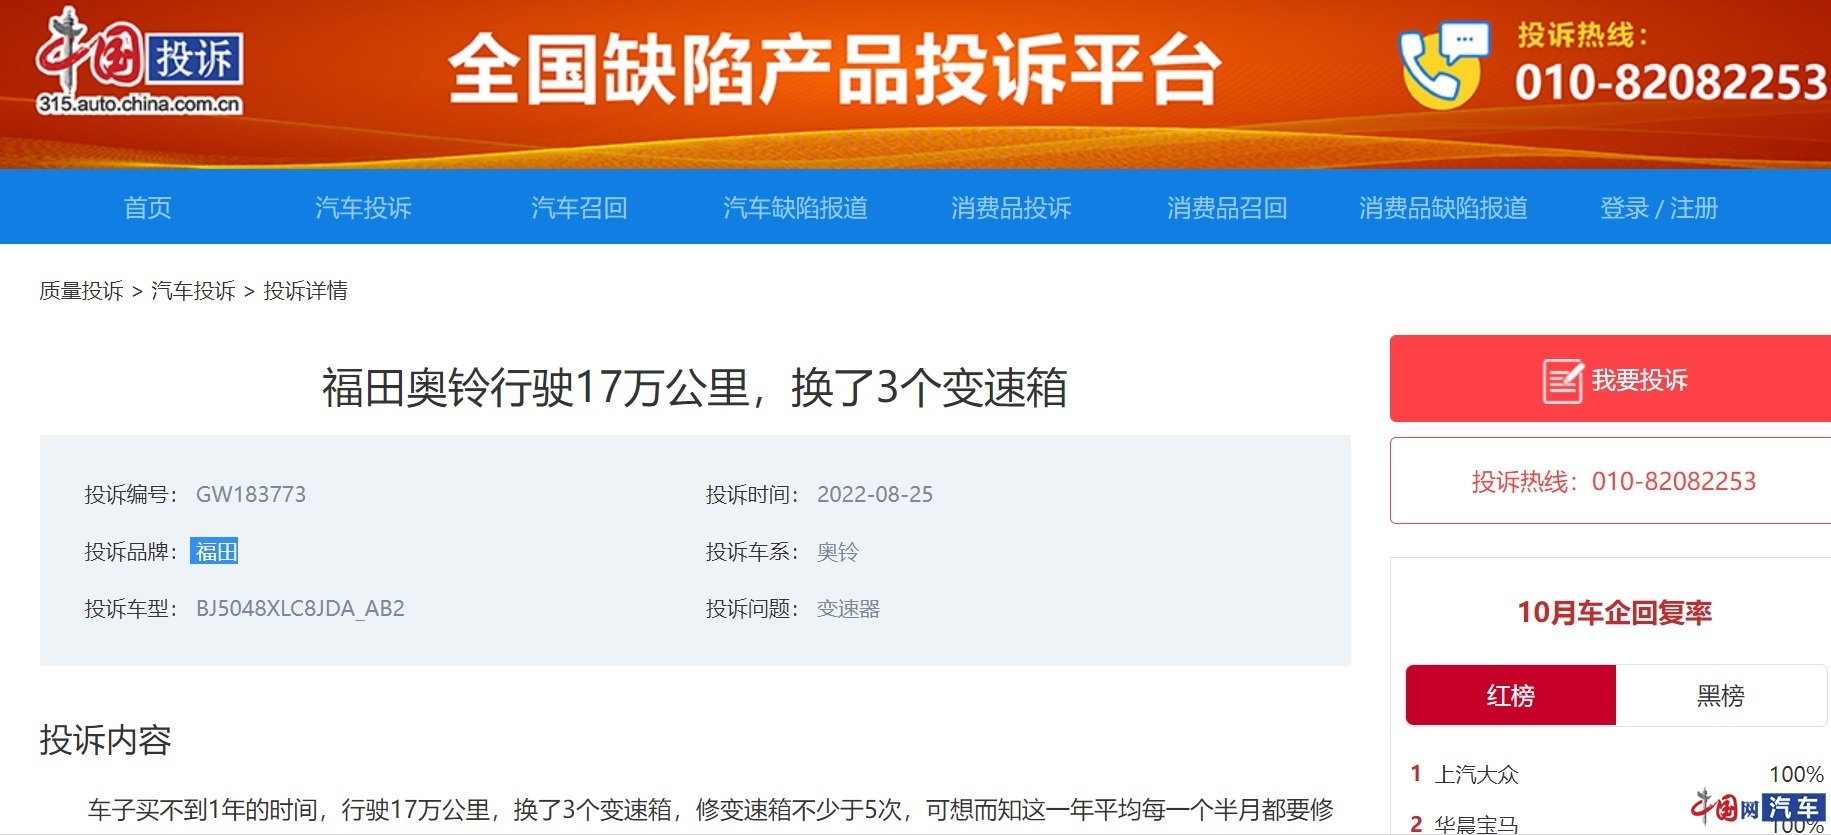Click 汽车投诉 breadcrumb link
Screen dimensions: 1831x835
coord(193,291)
